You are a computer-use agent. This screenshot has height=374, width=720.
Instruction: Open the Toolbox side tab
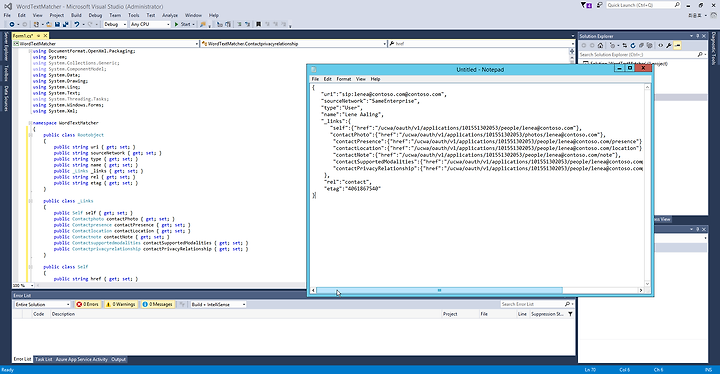point(6,73)
